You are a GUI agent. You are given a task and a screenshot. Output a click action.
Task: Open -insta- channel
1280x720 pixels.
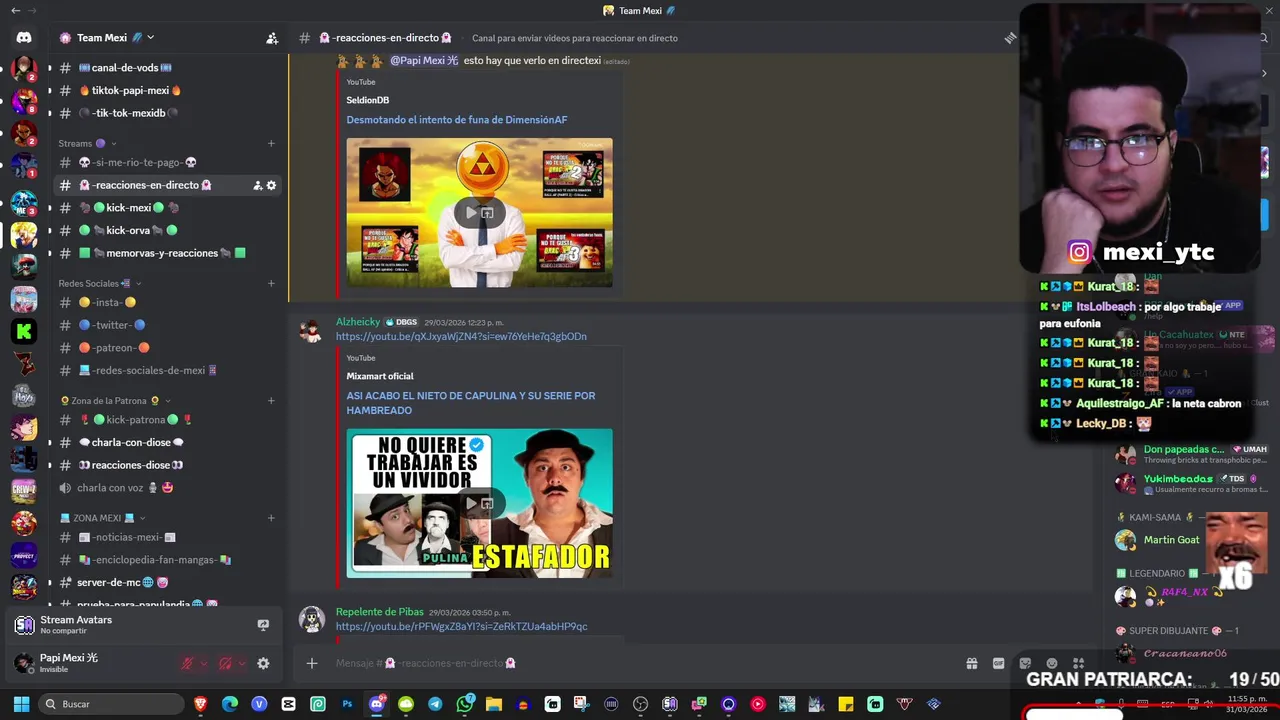(166, 302)
